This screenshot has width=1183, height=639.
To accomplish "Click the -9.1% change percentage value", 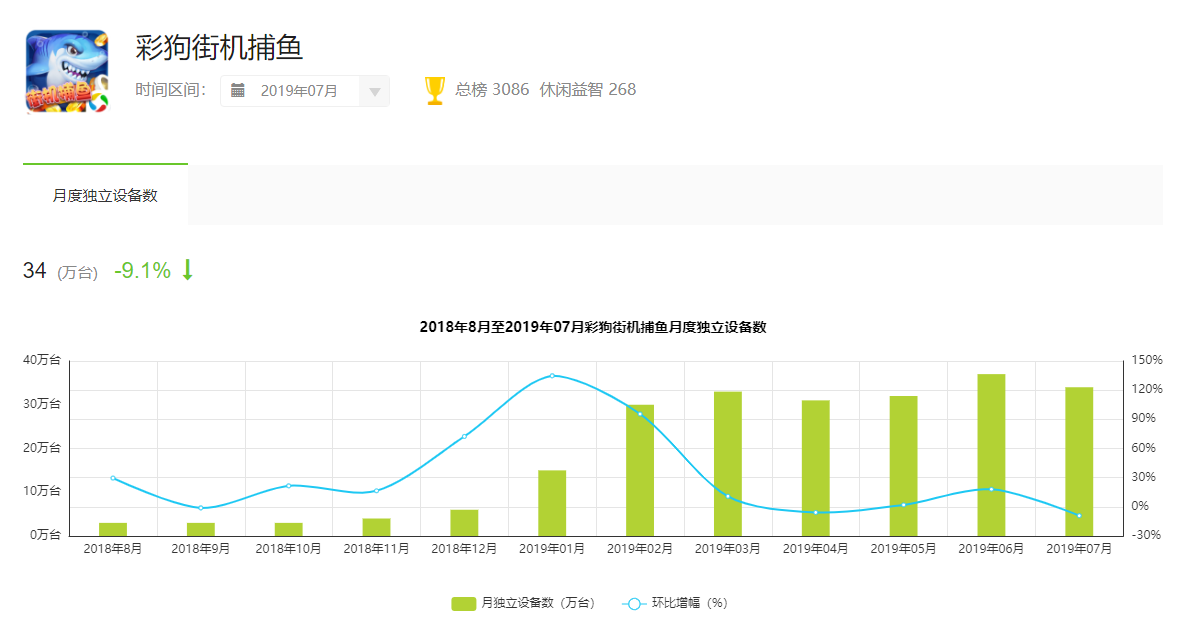I will tap(142, 270).
